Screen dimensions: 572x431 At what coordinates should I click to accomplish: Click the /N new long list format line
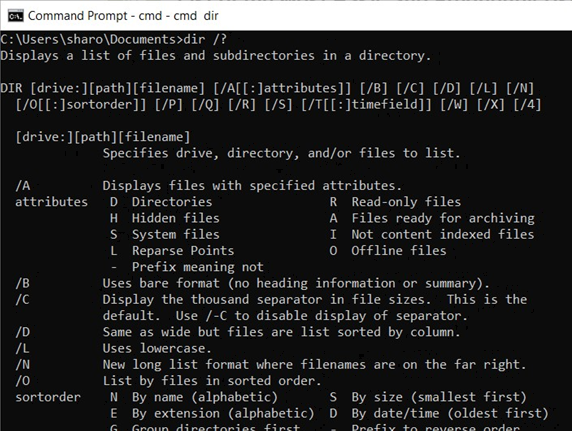270,365
